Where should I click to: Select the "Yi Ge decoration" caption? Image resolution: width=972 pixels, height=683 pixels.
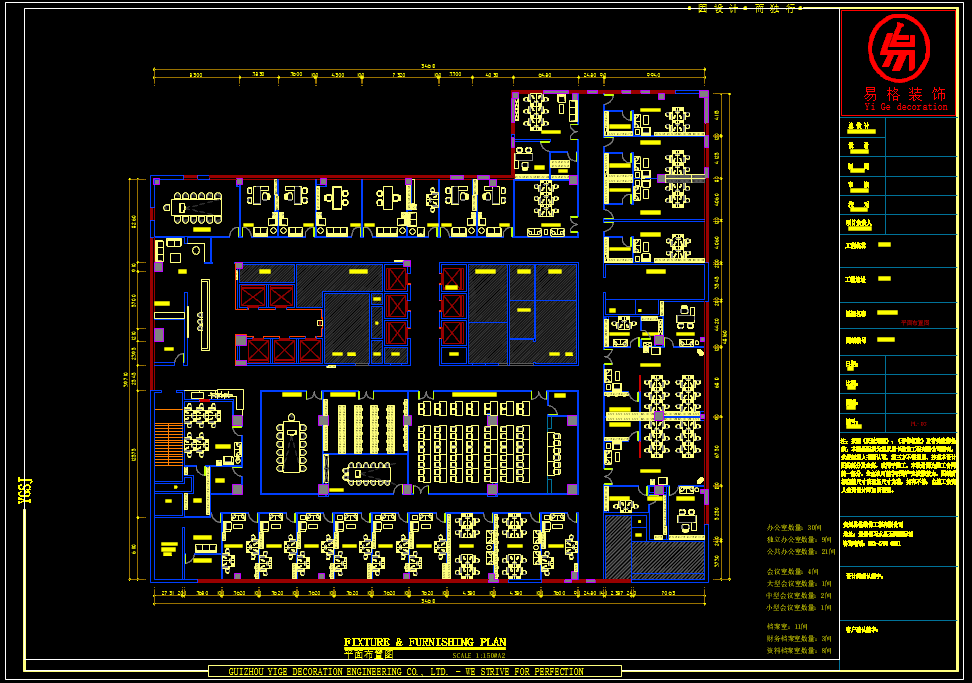click(906, 107)
